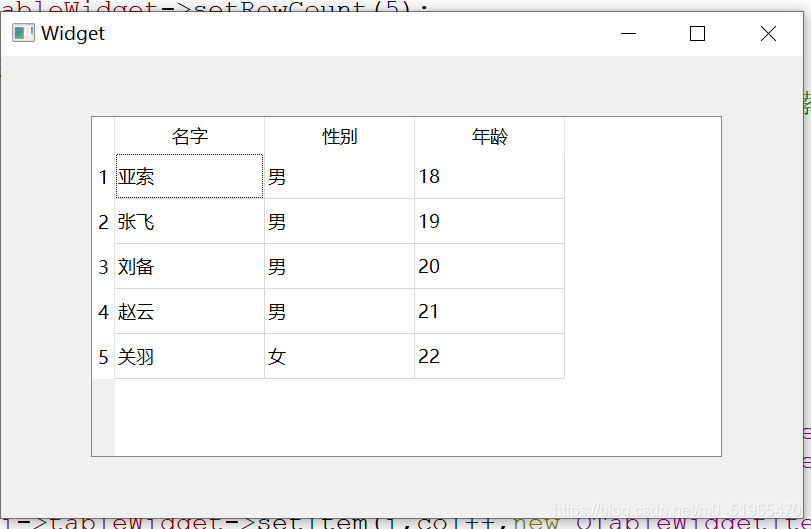The image size is (811, 529).
Task: Maximize the Widget window
Action: pos(697,34)
